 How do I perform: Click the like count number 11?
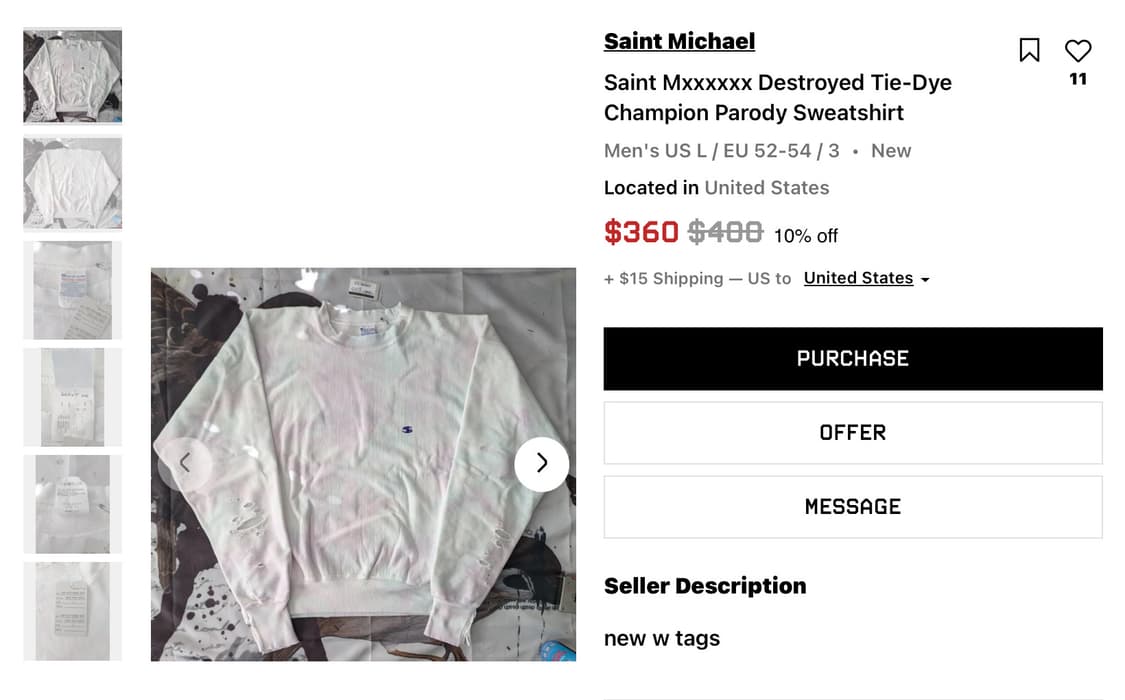click(1078, 79)
